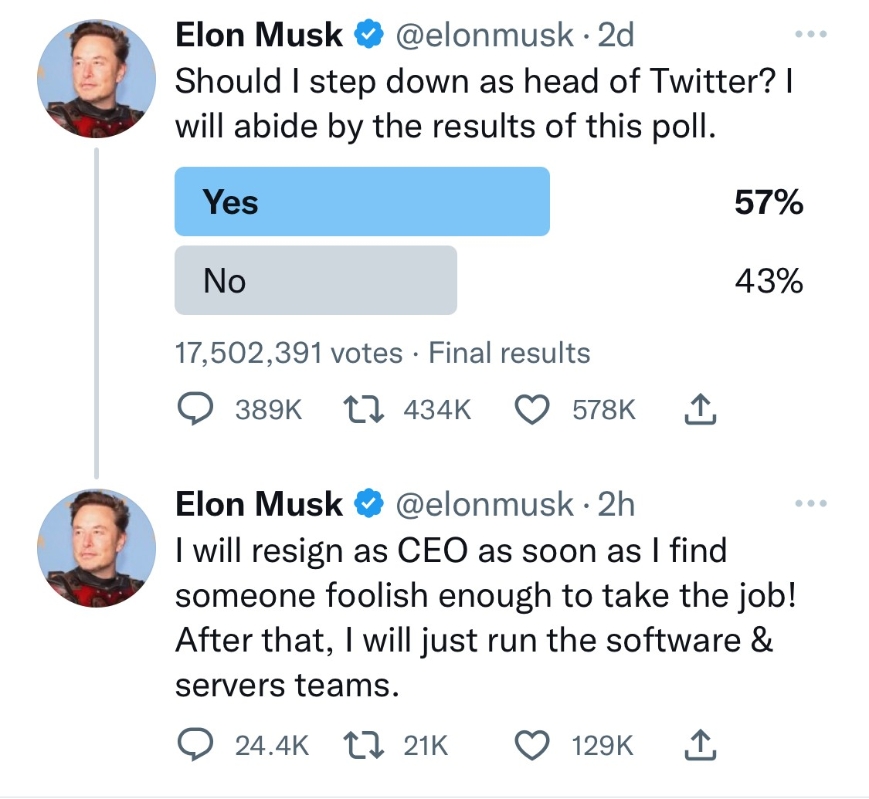The image size is (869, 799).
Task: Open Elon Musk profile from poll tweet name
Action: point(259,36)
